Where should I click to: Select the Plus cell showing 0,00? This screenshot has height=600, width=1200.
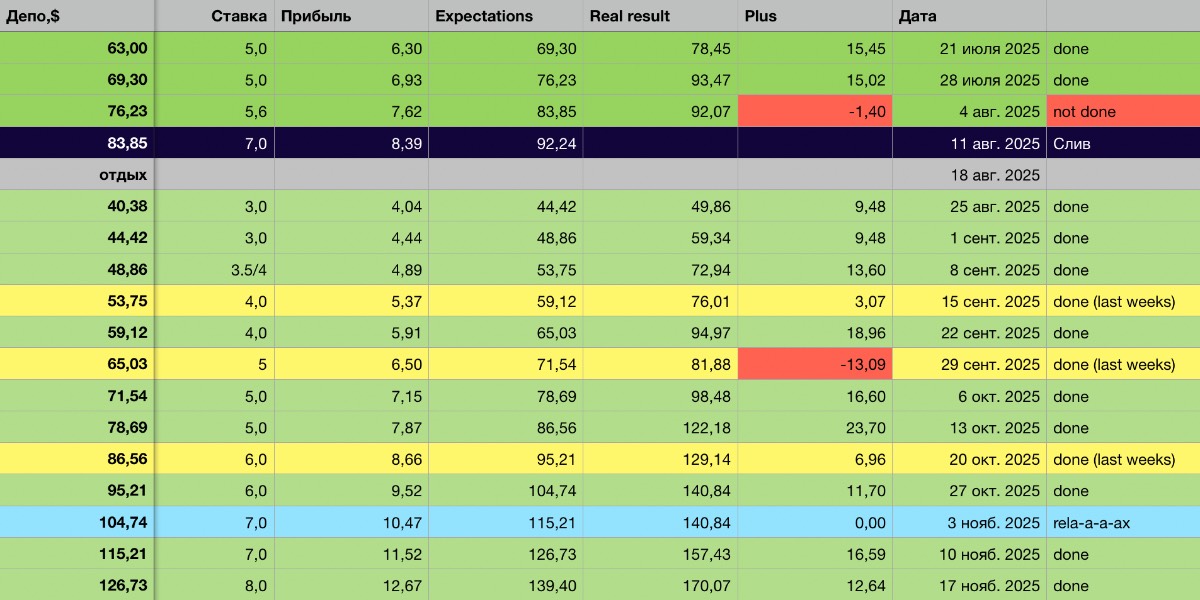click(815, 523)
